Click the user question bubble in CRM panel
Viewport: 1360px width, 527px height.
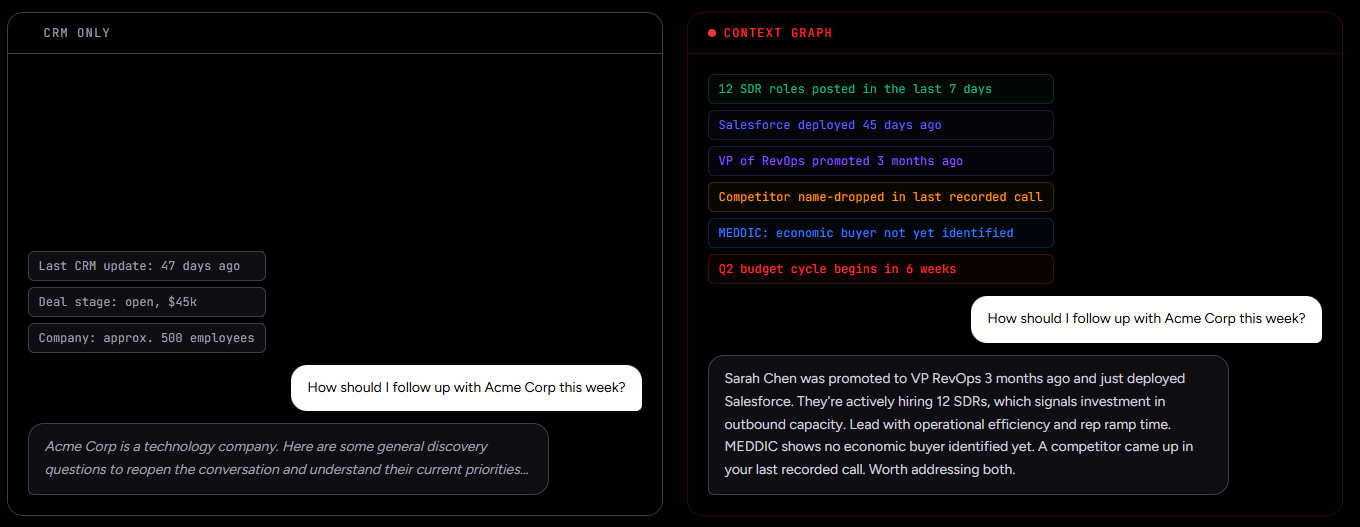point(466,388)
